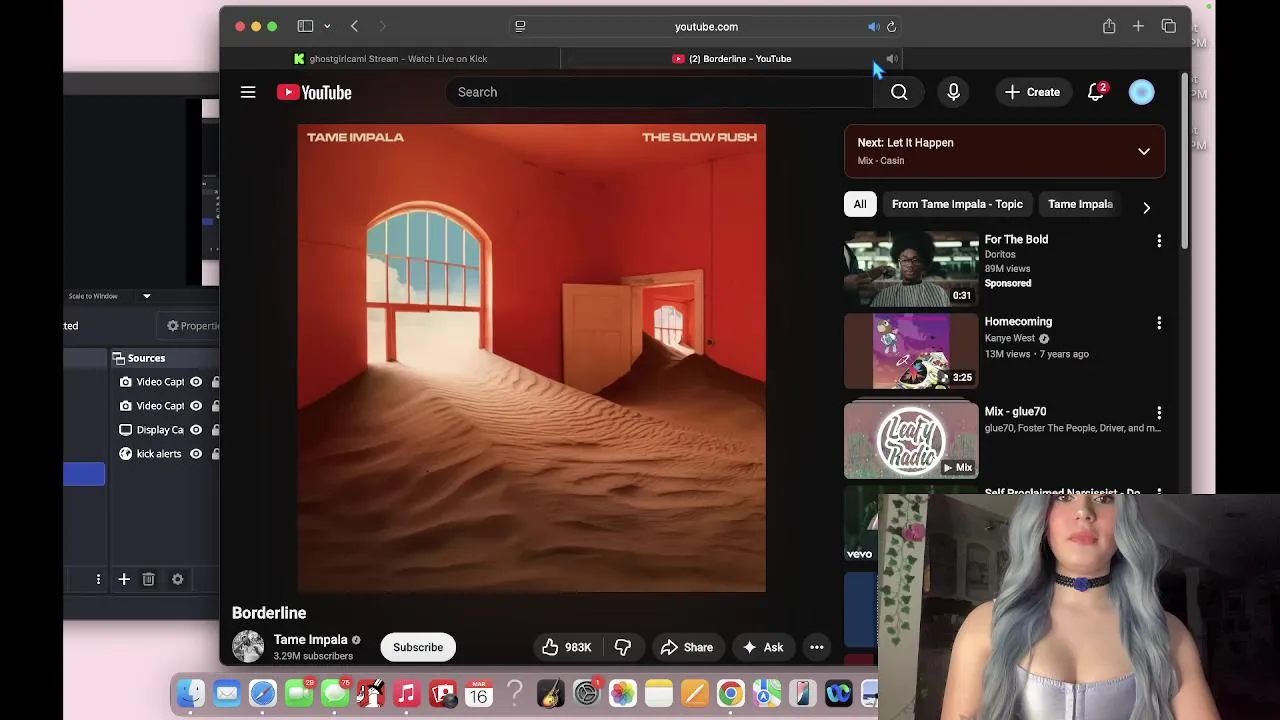Select the highlighted OBS scene item

click(84, 474)
